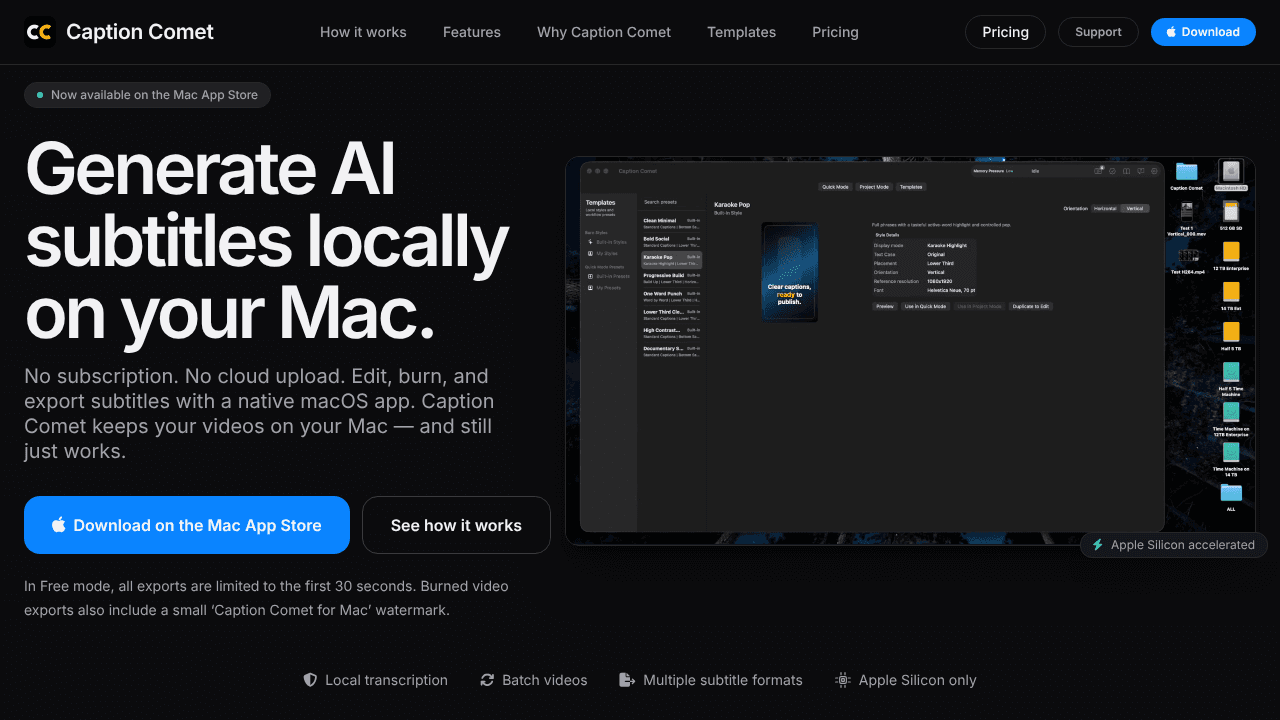
Task: Click the See how it works button
Action: tap(456, 525)
